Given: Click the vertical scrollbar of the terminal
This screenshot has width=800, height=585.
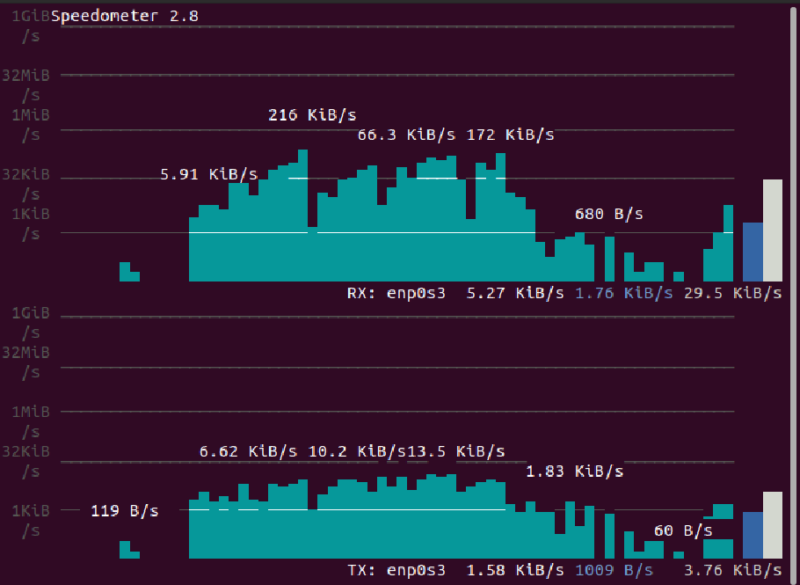Looking at the screenshot, I should tap(794, 294).
